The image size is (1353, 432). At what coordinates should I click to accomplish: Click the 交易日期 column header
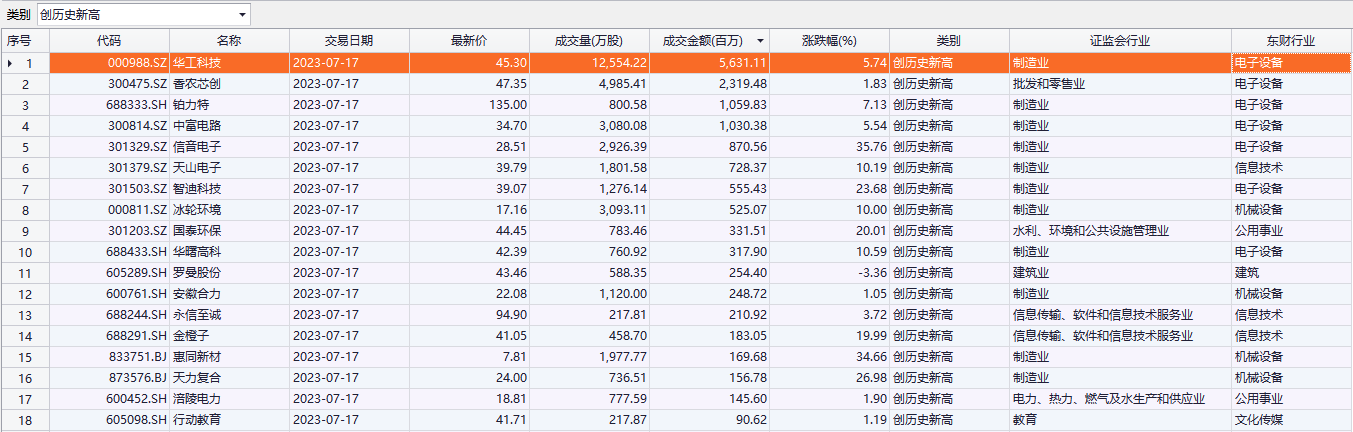point(349,41)
